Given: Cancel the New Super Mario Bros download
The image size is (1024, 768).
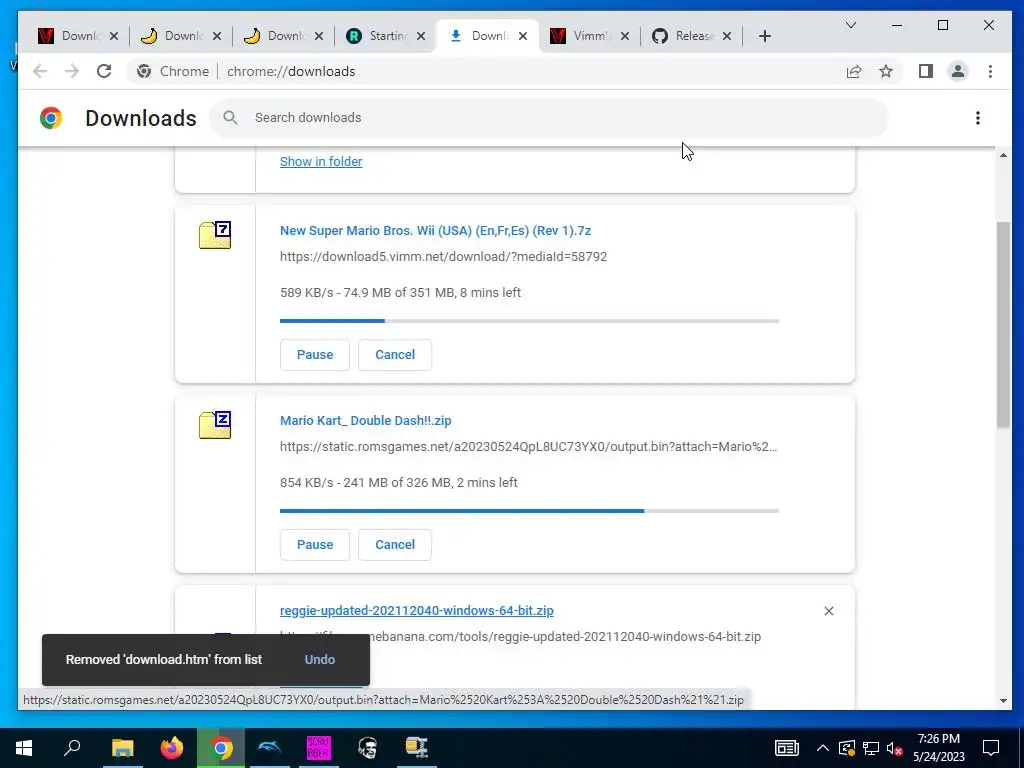Looking at the screenshot, I should 394,355.
